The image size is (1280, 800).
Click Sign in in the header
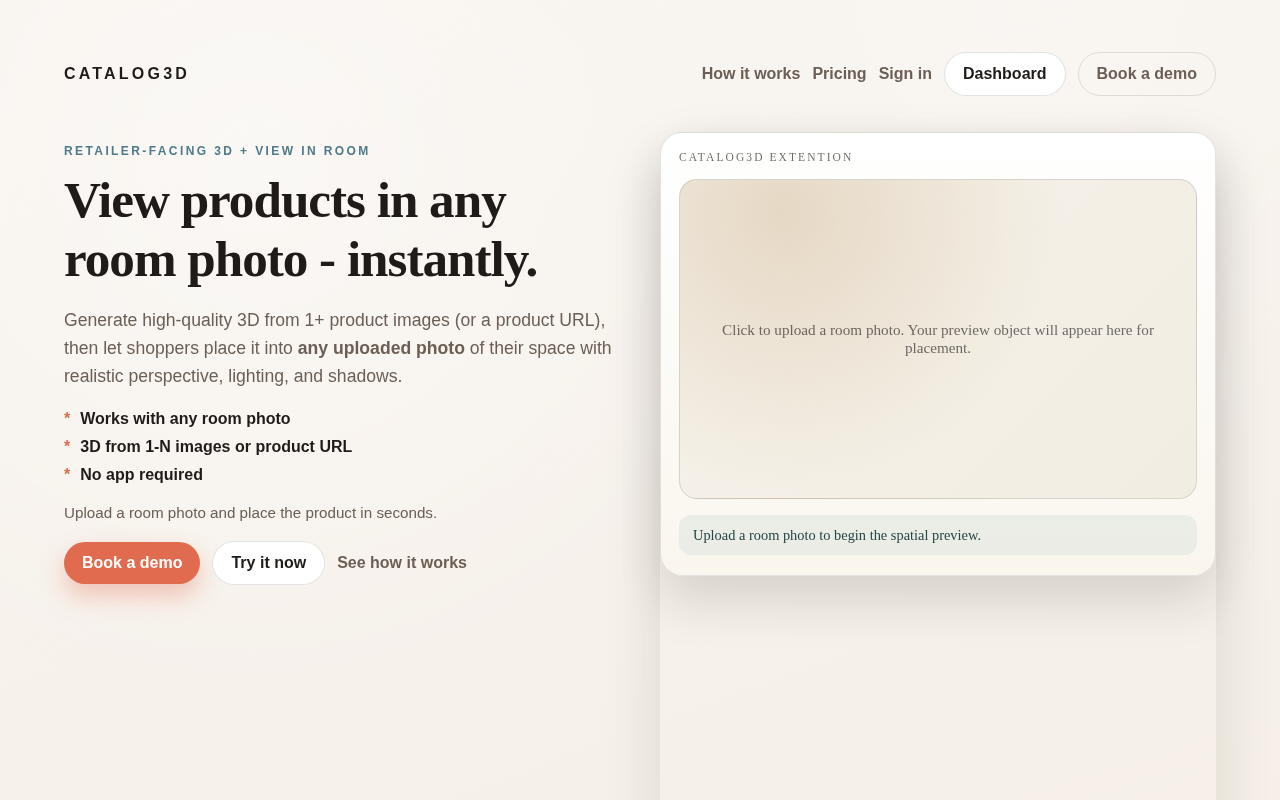905,74
